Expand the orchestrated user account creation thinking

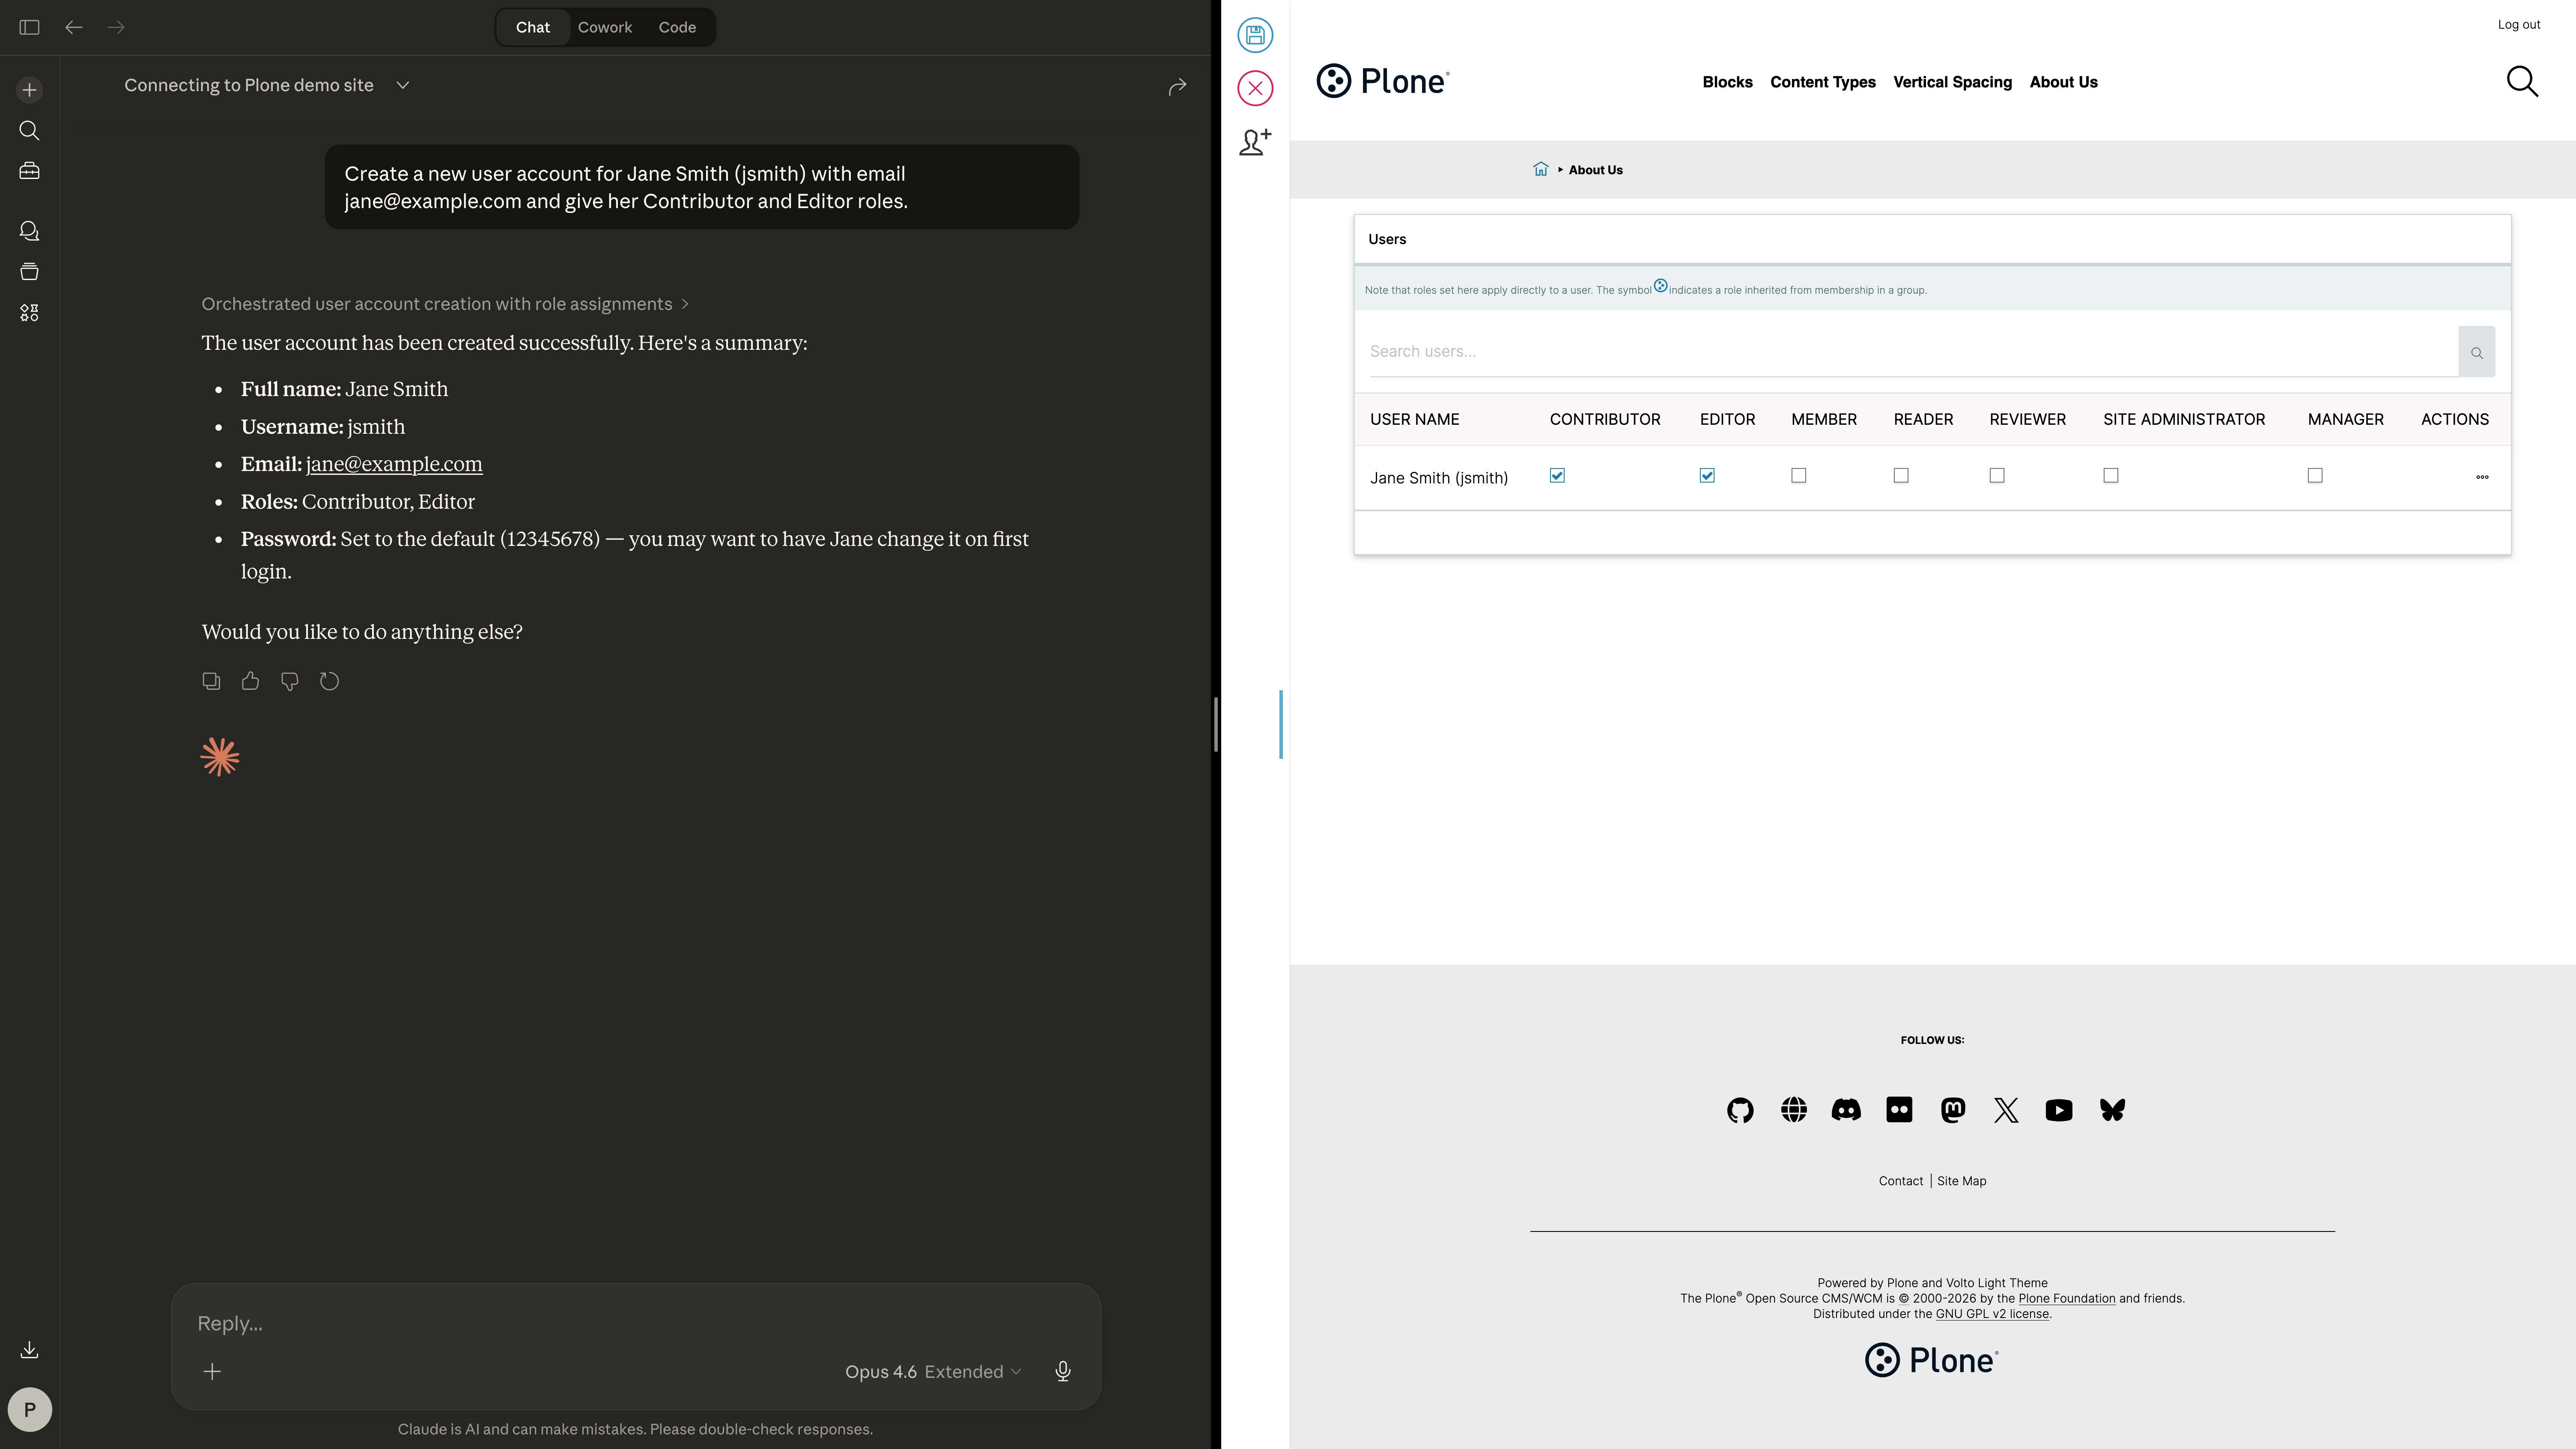(444, 304)
